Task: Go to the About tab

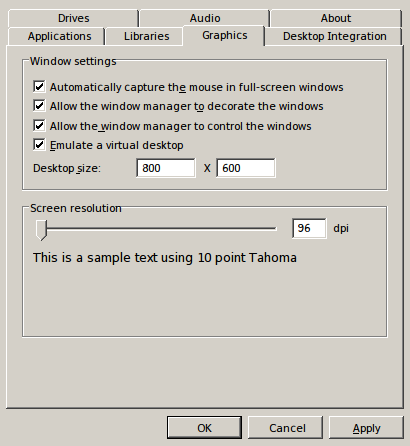Action: pyautogui.click(x=336, y=18)
